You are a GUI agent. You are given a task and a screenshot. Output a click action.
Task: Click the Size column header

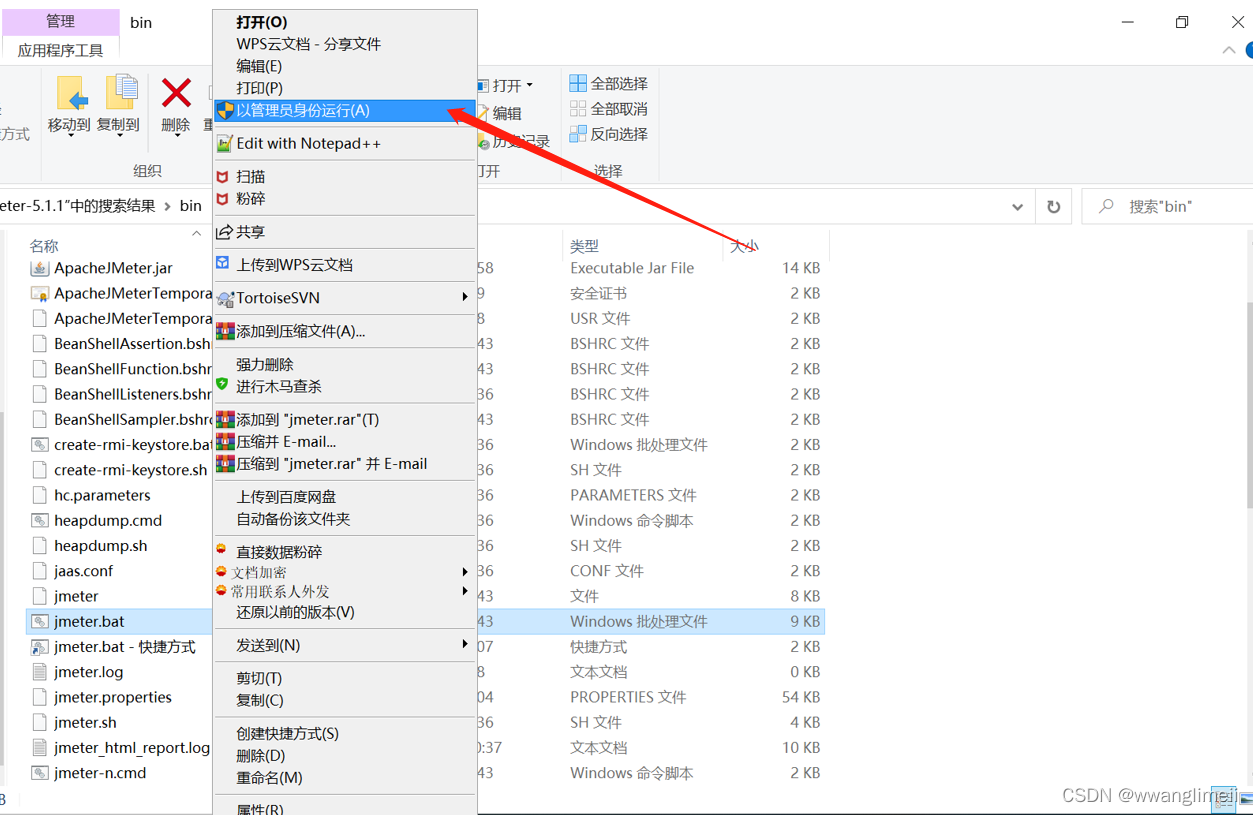point(743,245)
